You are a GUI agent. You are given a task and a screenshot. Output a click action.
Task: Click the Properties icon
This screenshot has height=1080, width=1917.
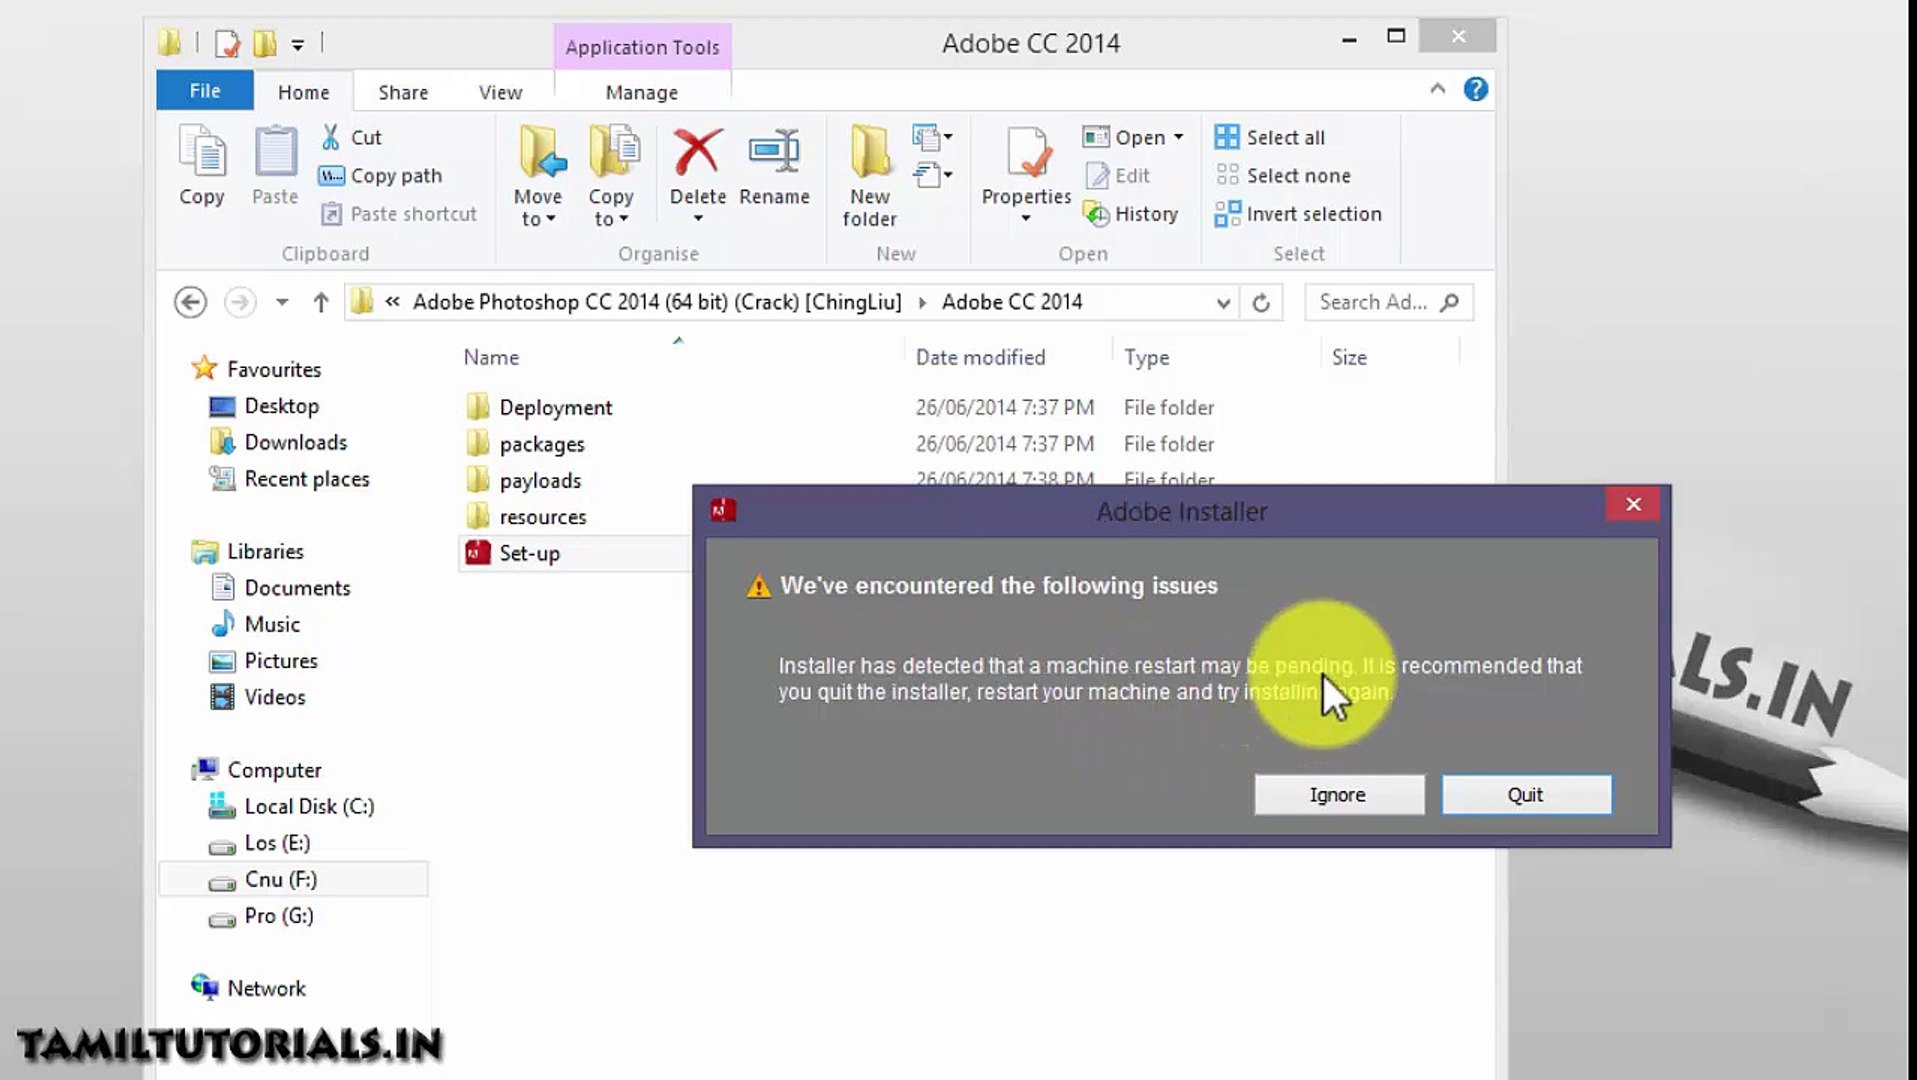point(1027,155)
